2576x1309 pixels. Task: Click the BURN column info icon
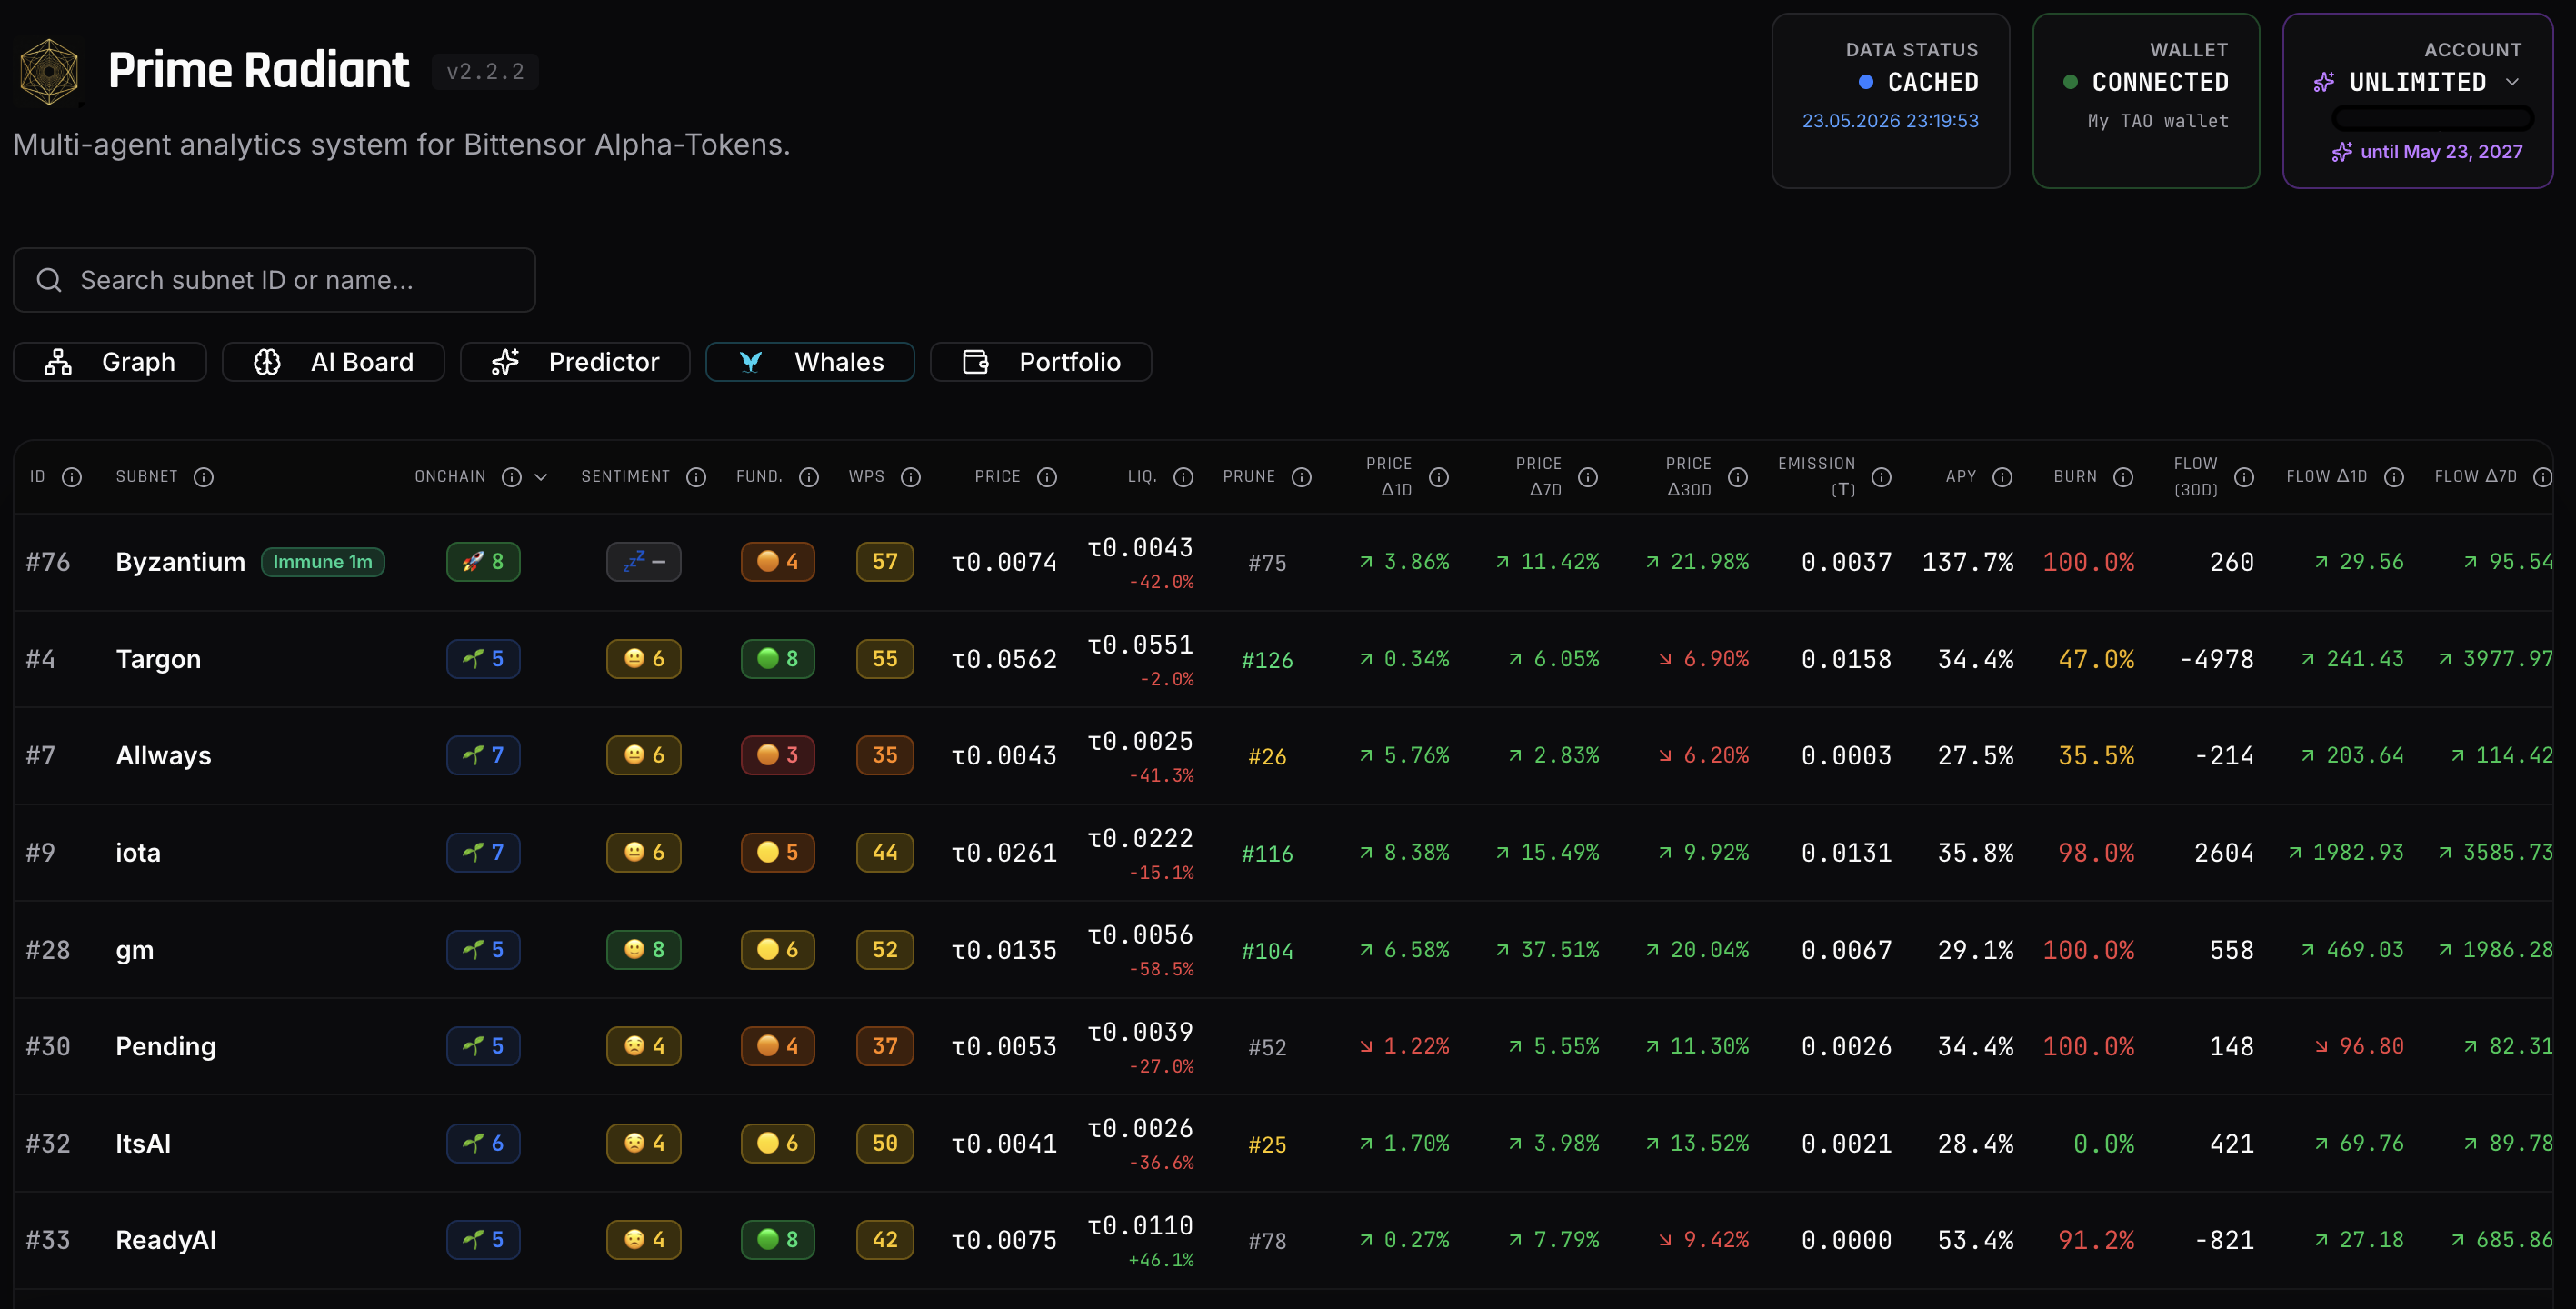(x=2123, y=477)
